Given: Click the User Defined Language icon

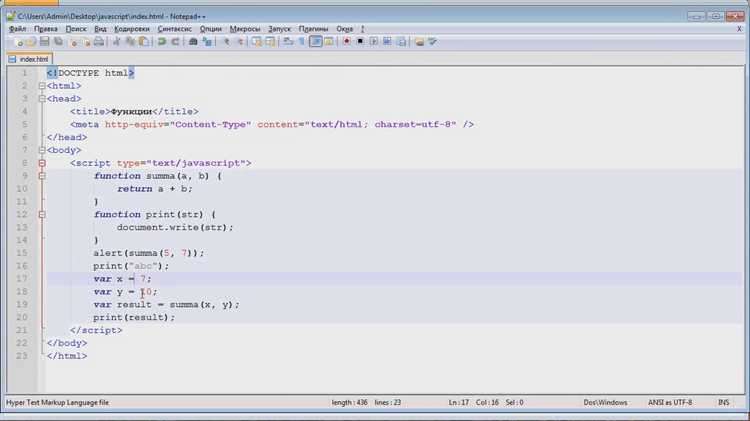Looking at the screenshot, I should pos(329,42).
